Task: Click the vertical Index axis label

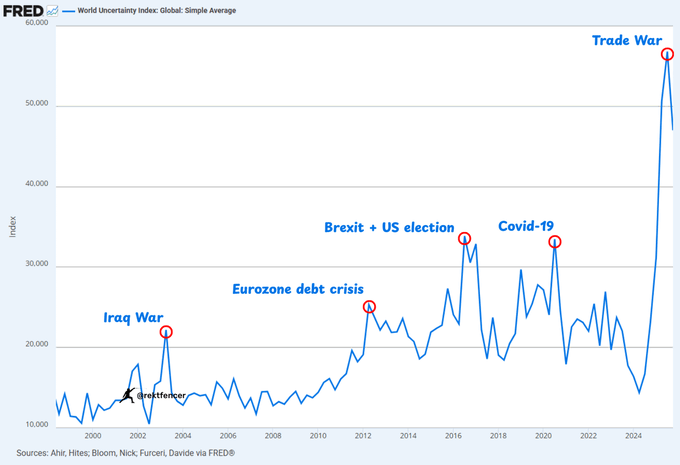Action: pos(14,226)
